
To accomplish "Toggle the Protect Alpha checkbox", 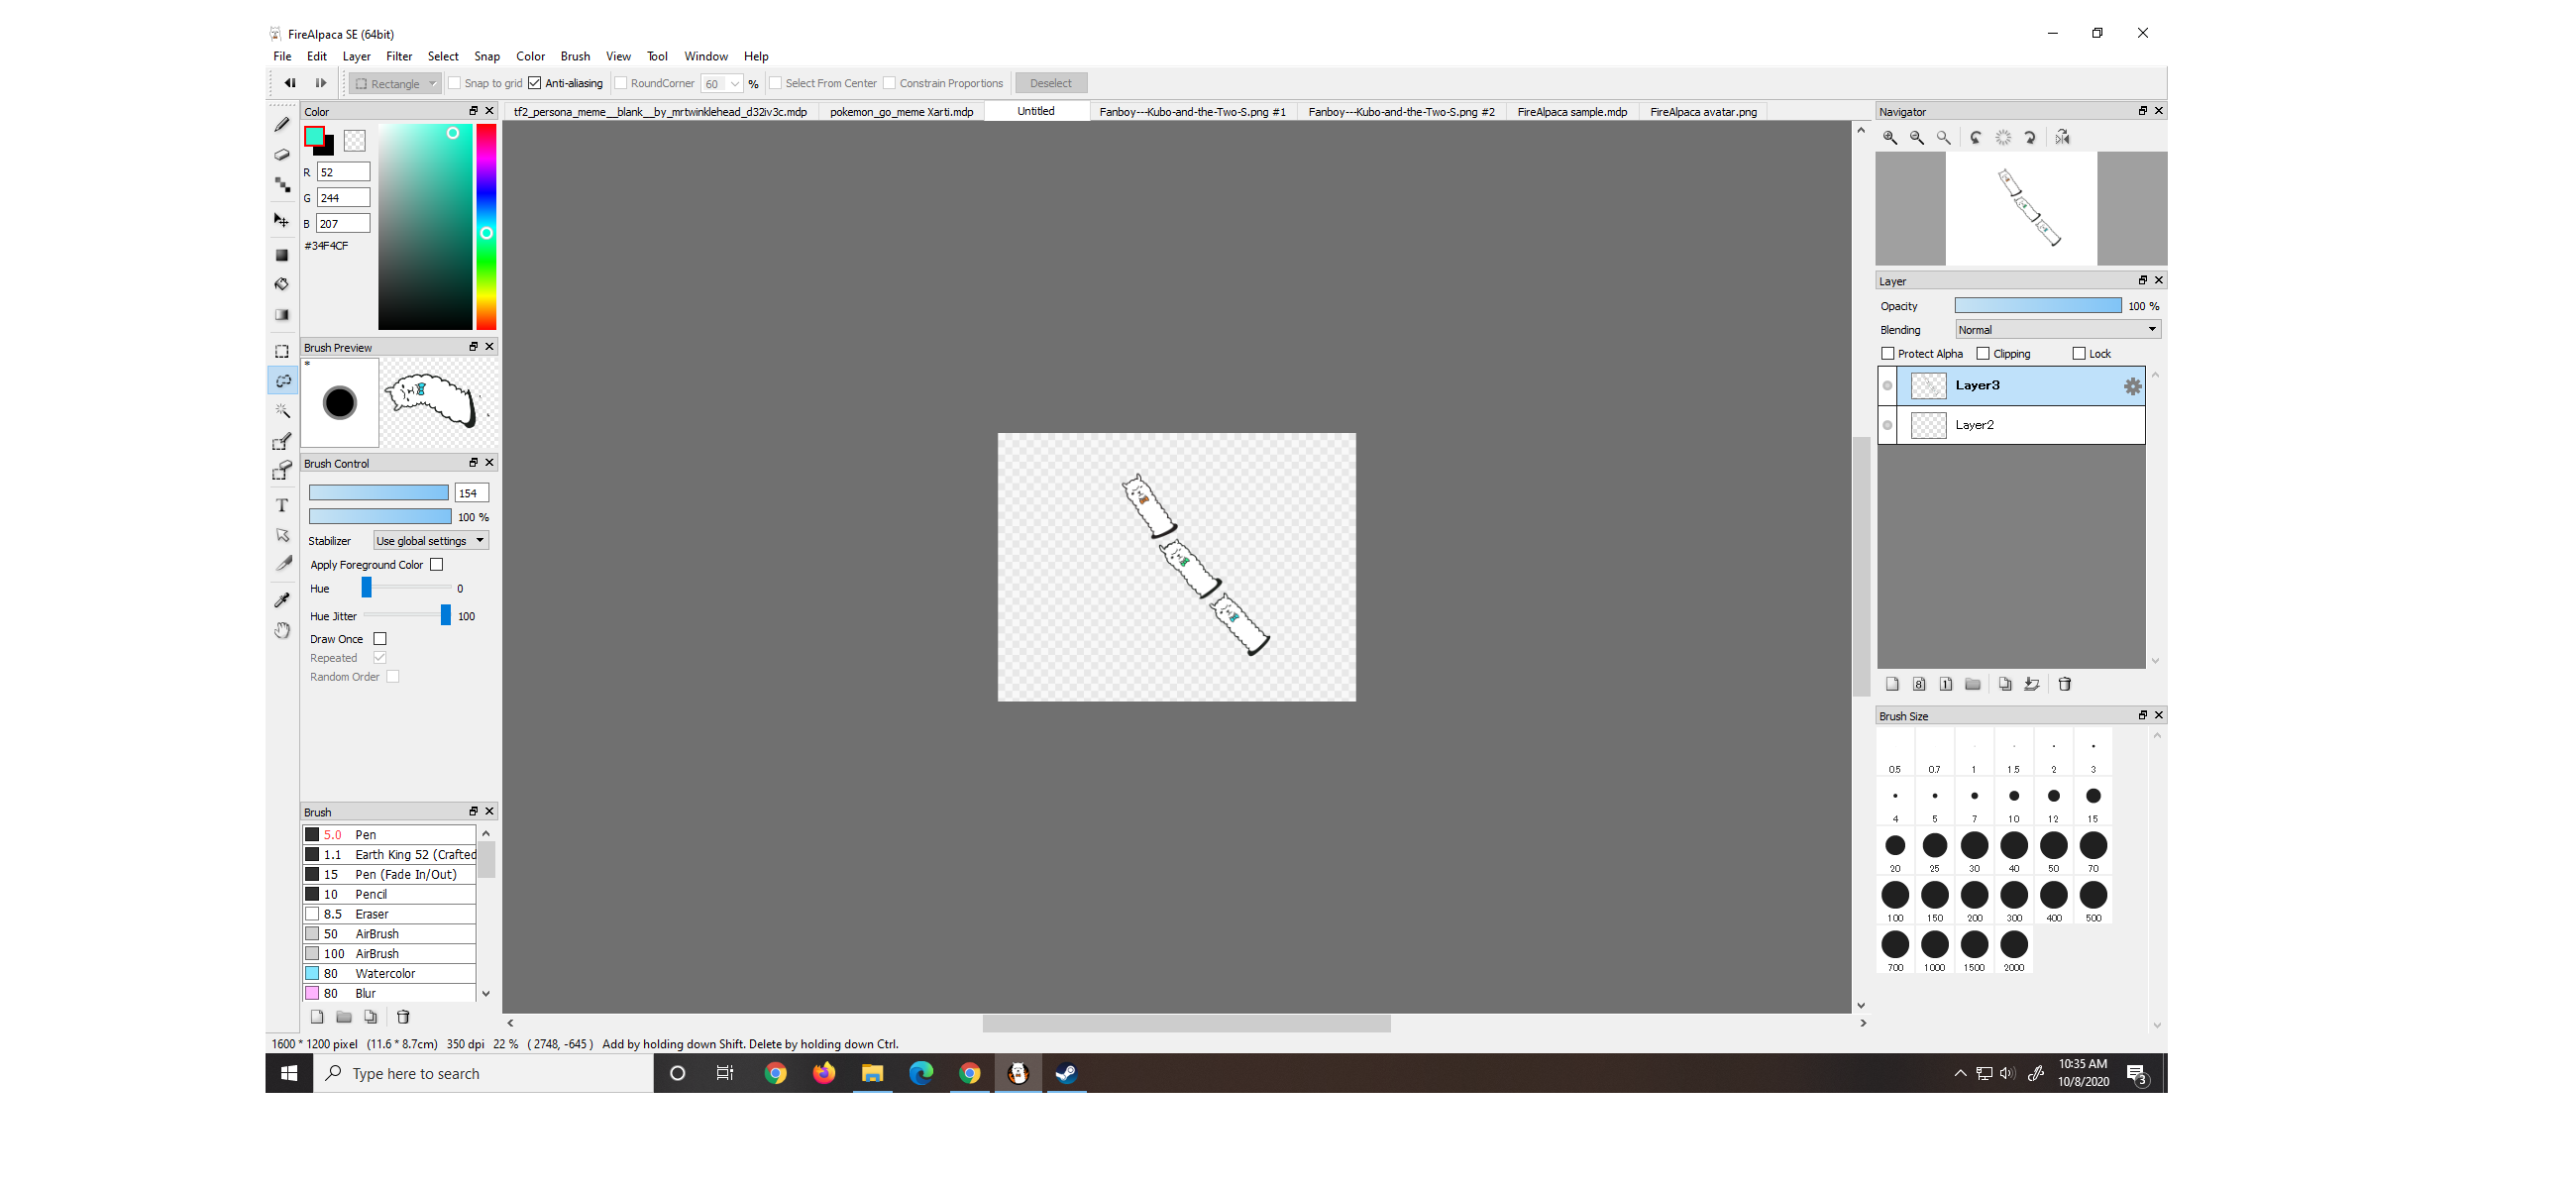I will point(1888,354).
